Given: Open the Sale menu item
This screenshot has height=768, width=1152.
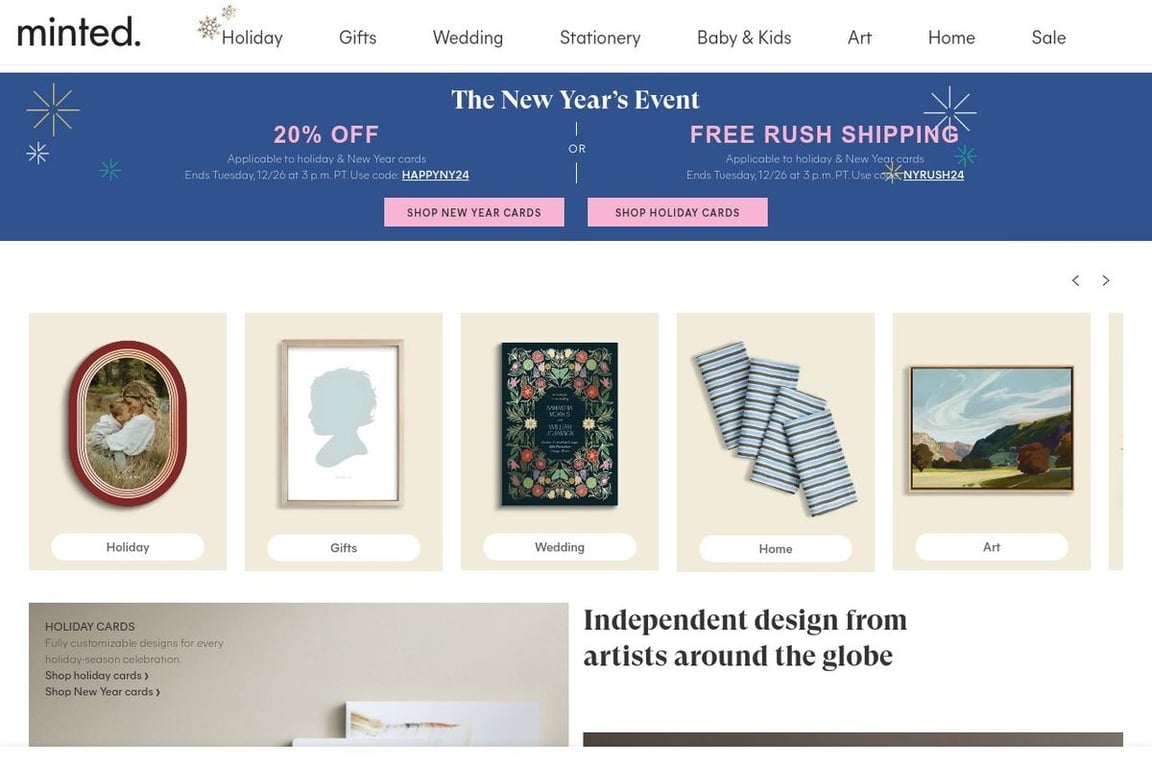Looking at the screenshot, I should tap(1048, 38).
